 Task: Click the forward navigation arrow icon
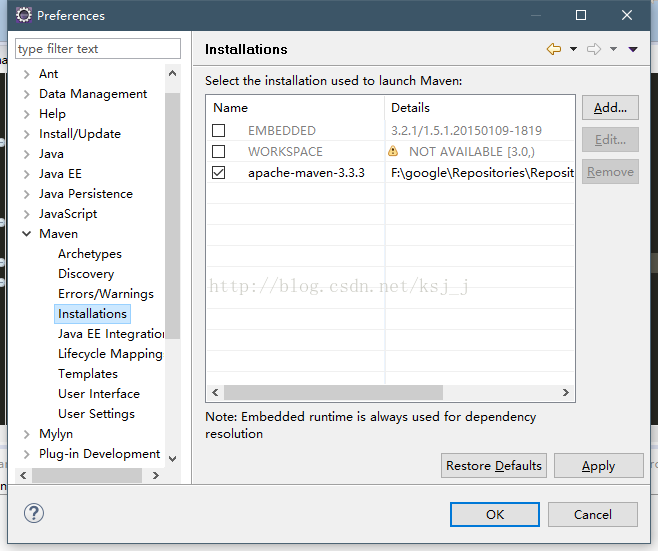point(594,49)
